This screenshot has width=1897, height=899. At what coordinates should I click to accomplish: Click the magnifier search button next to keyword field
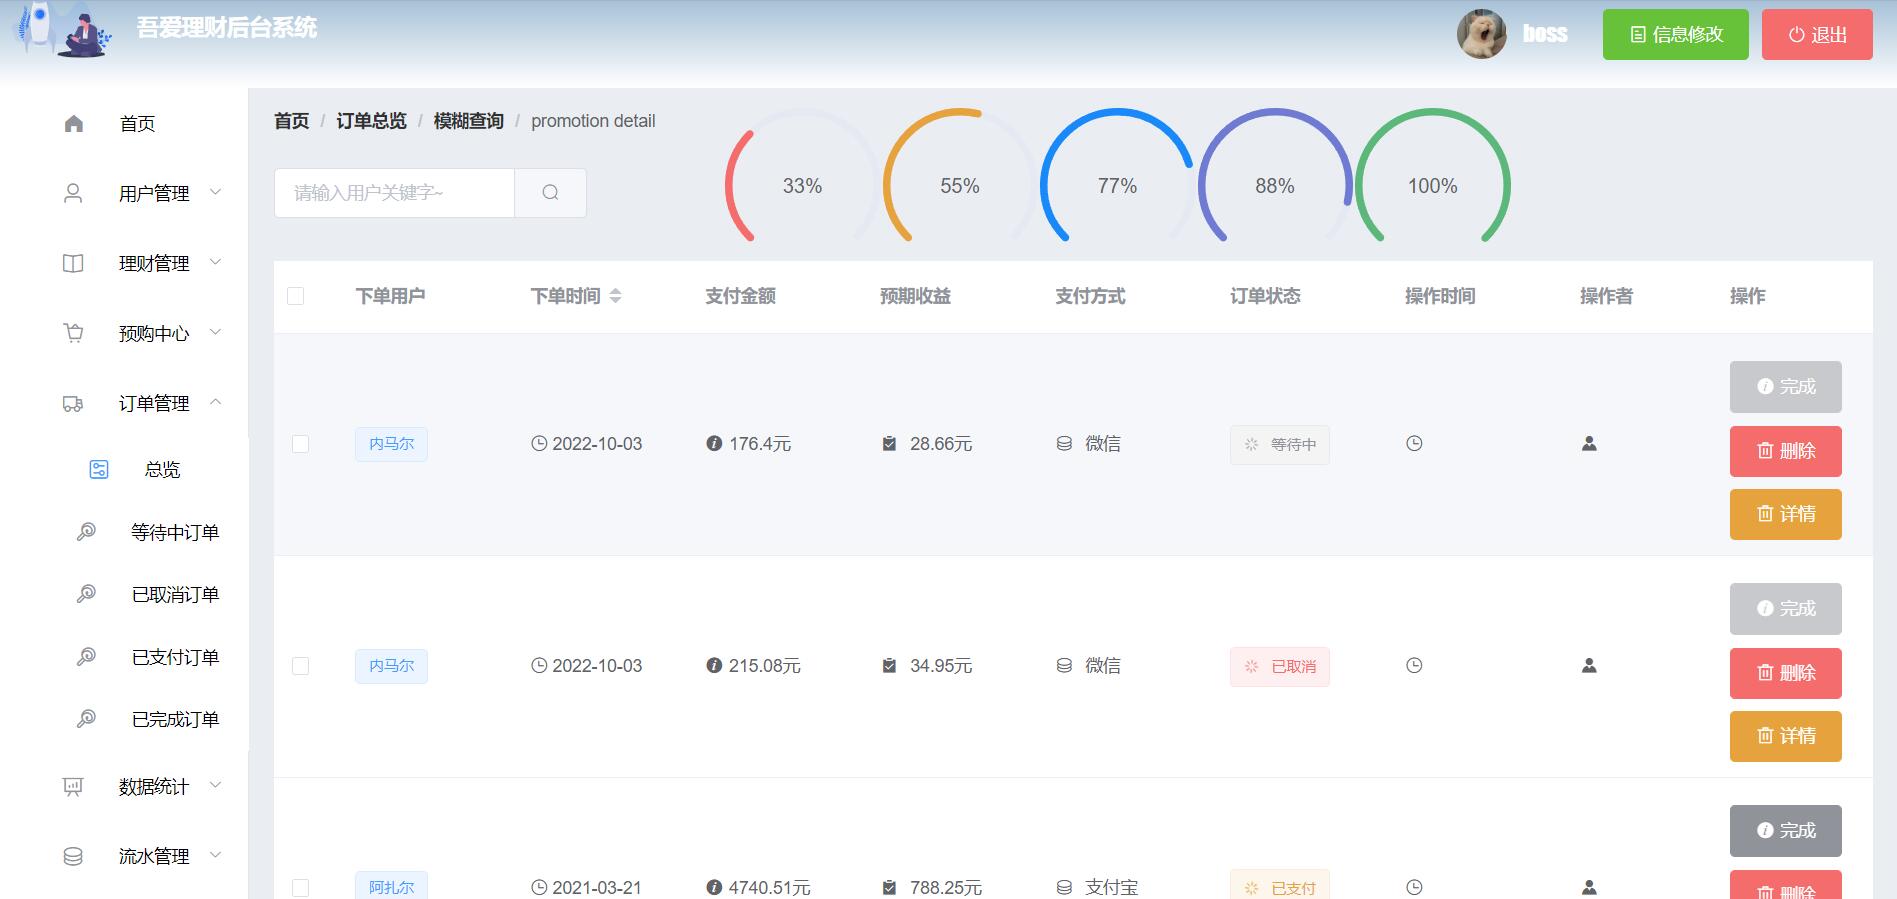pos(550,193)
